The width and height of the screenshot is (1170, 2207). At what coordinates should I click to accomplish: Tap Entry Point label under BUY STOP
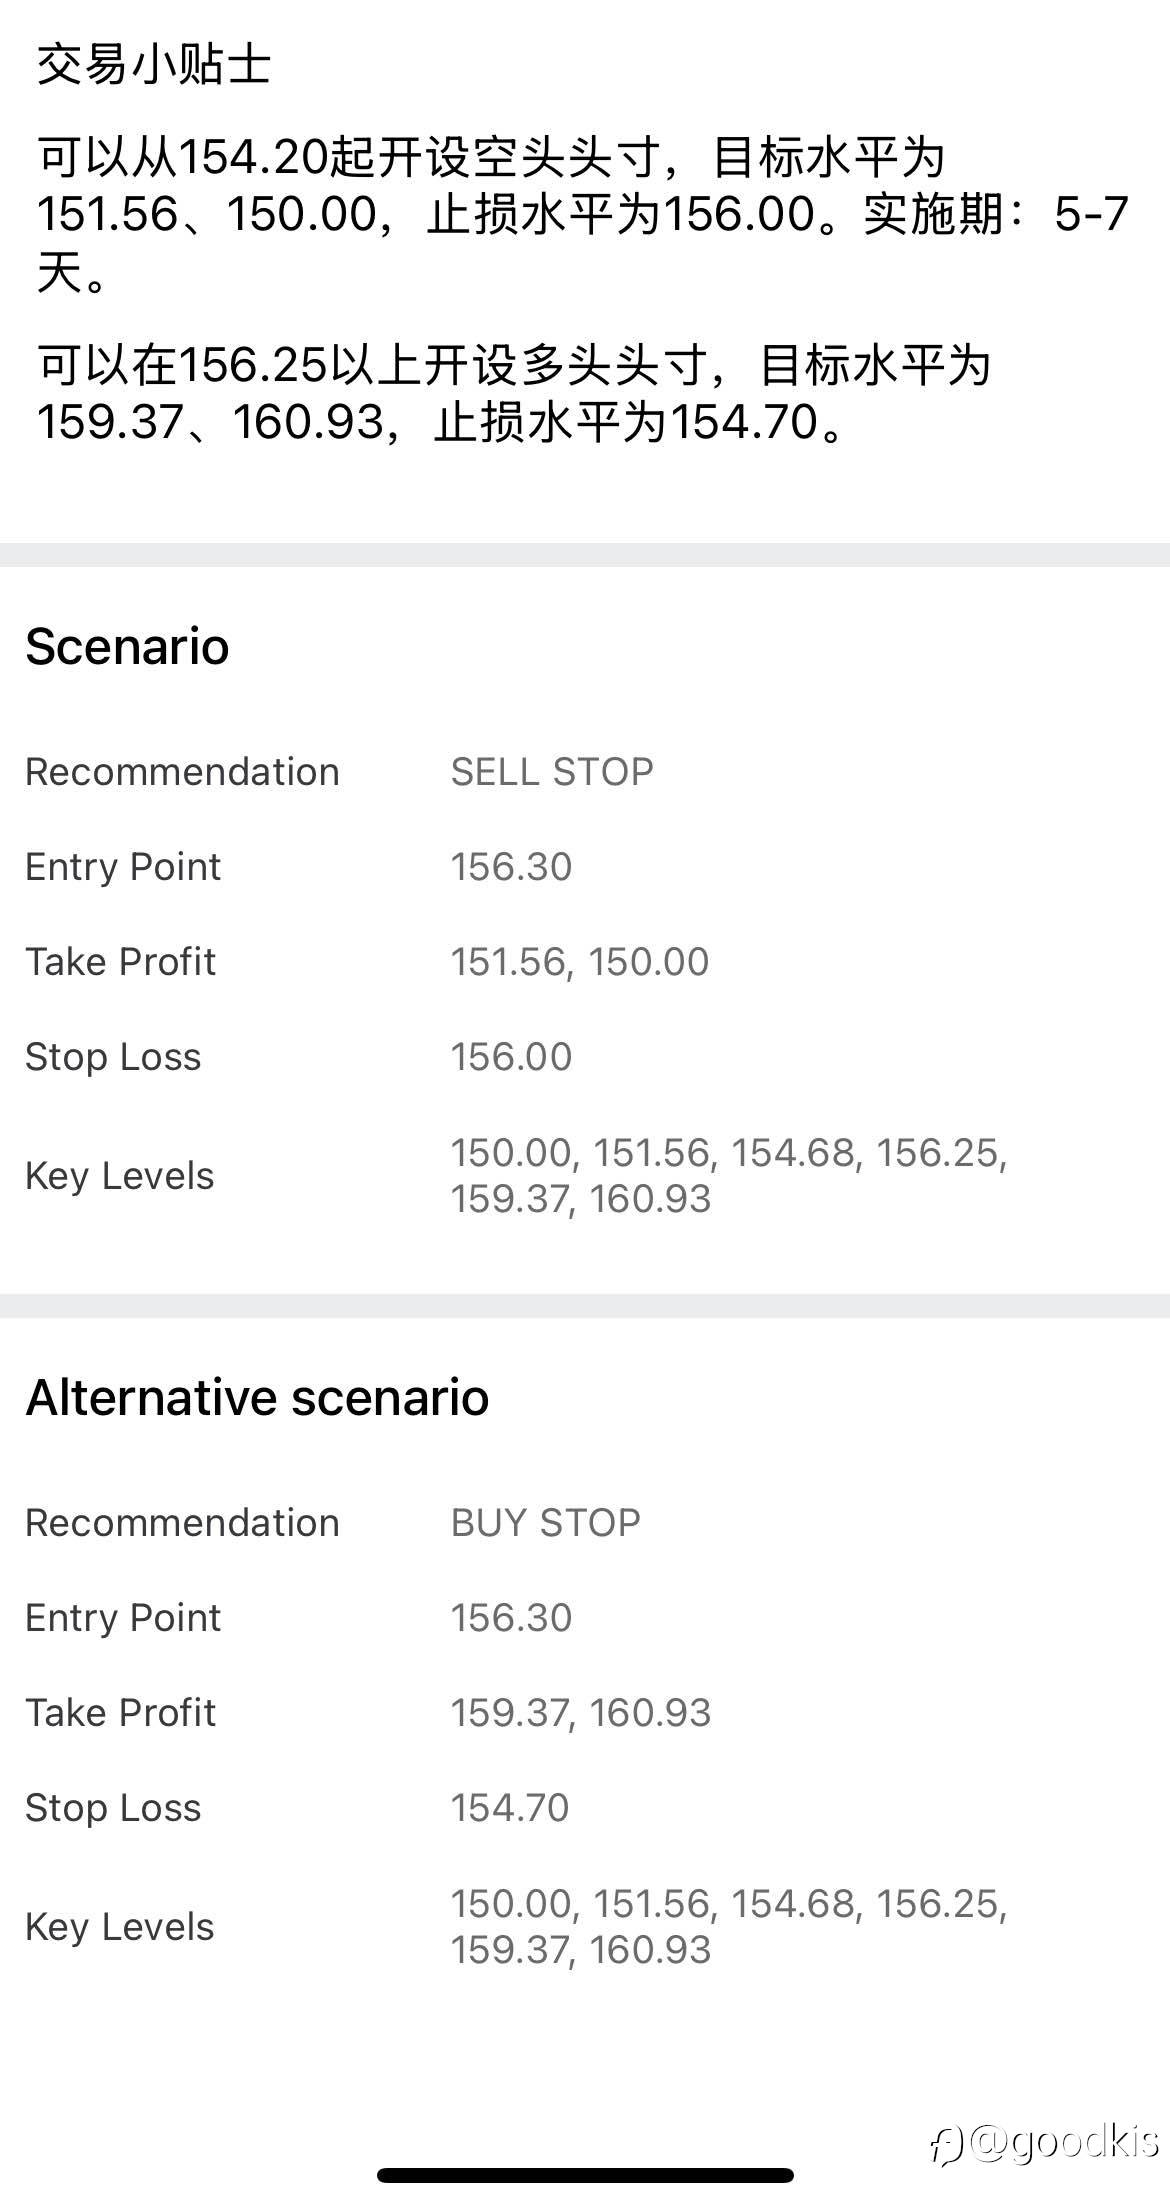123,1618
